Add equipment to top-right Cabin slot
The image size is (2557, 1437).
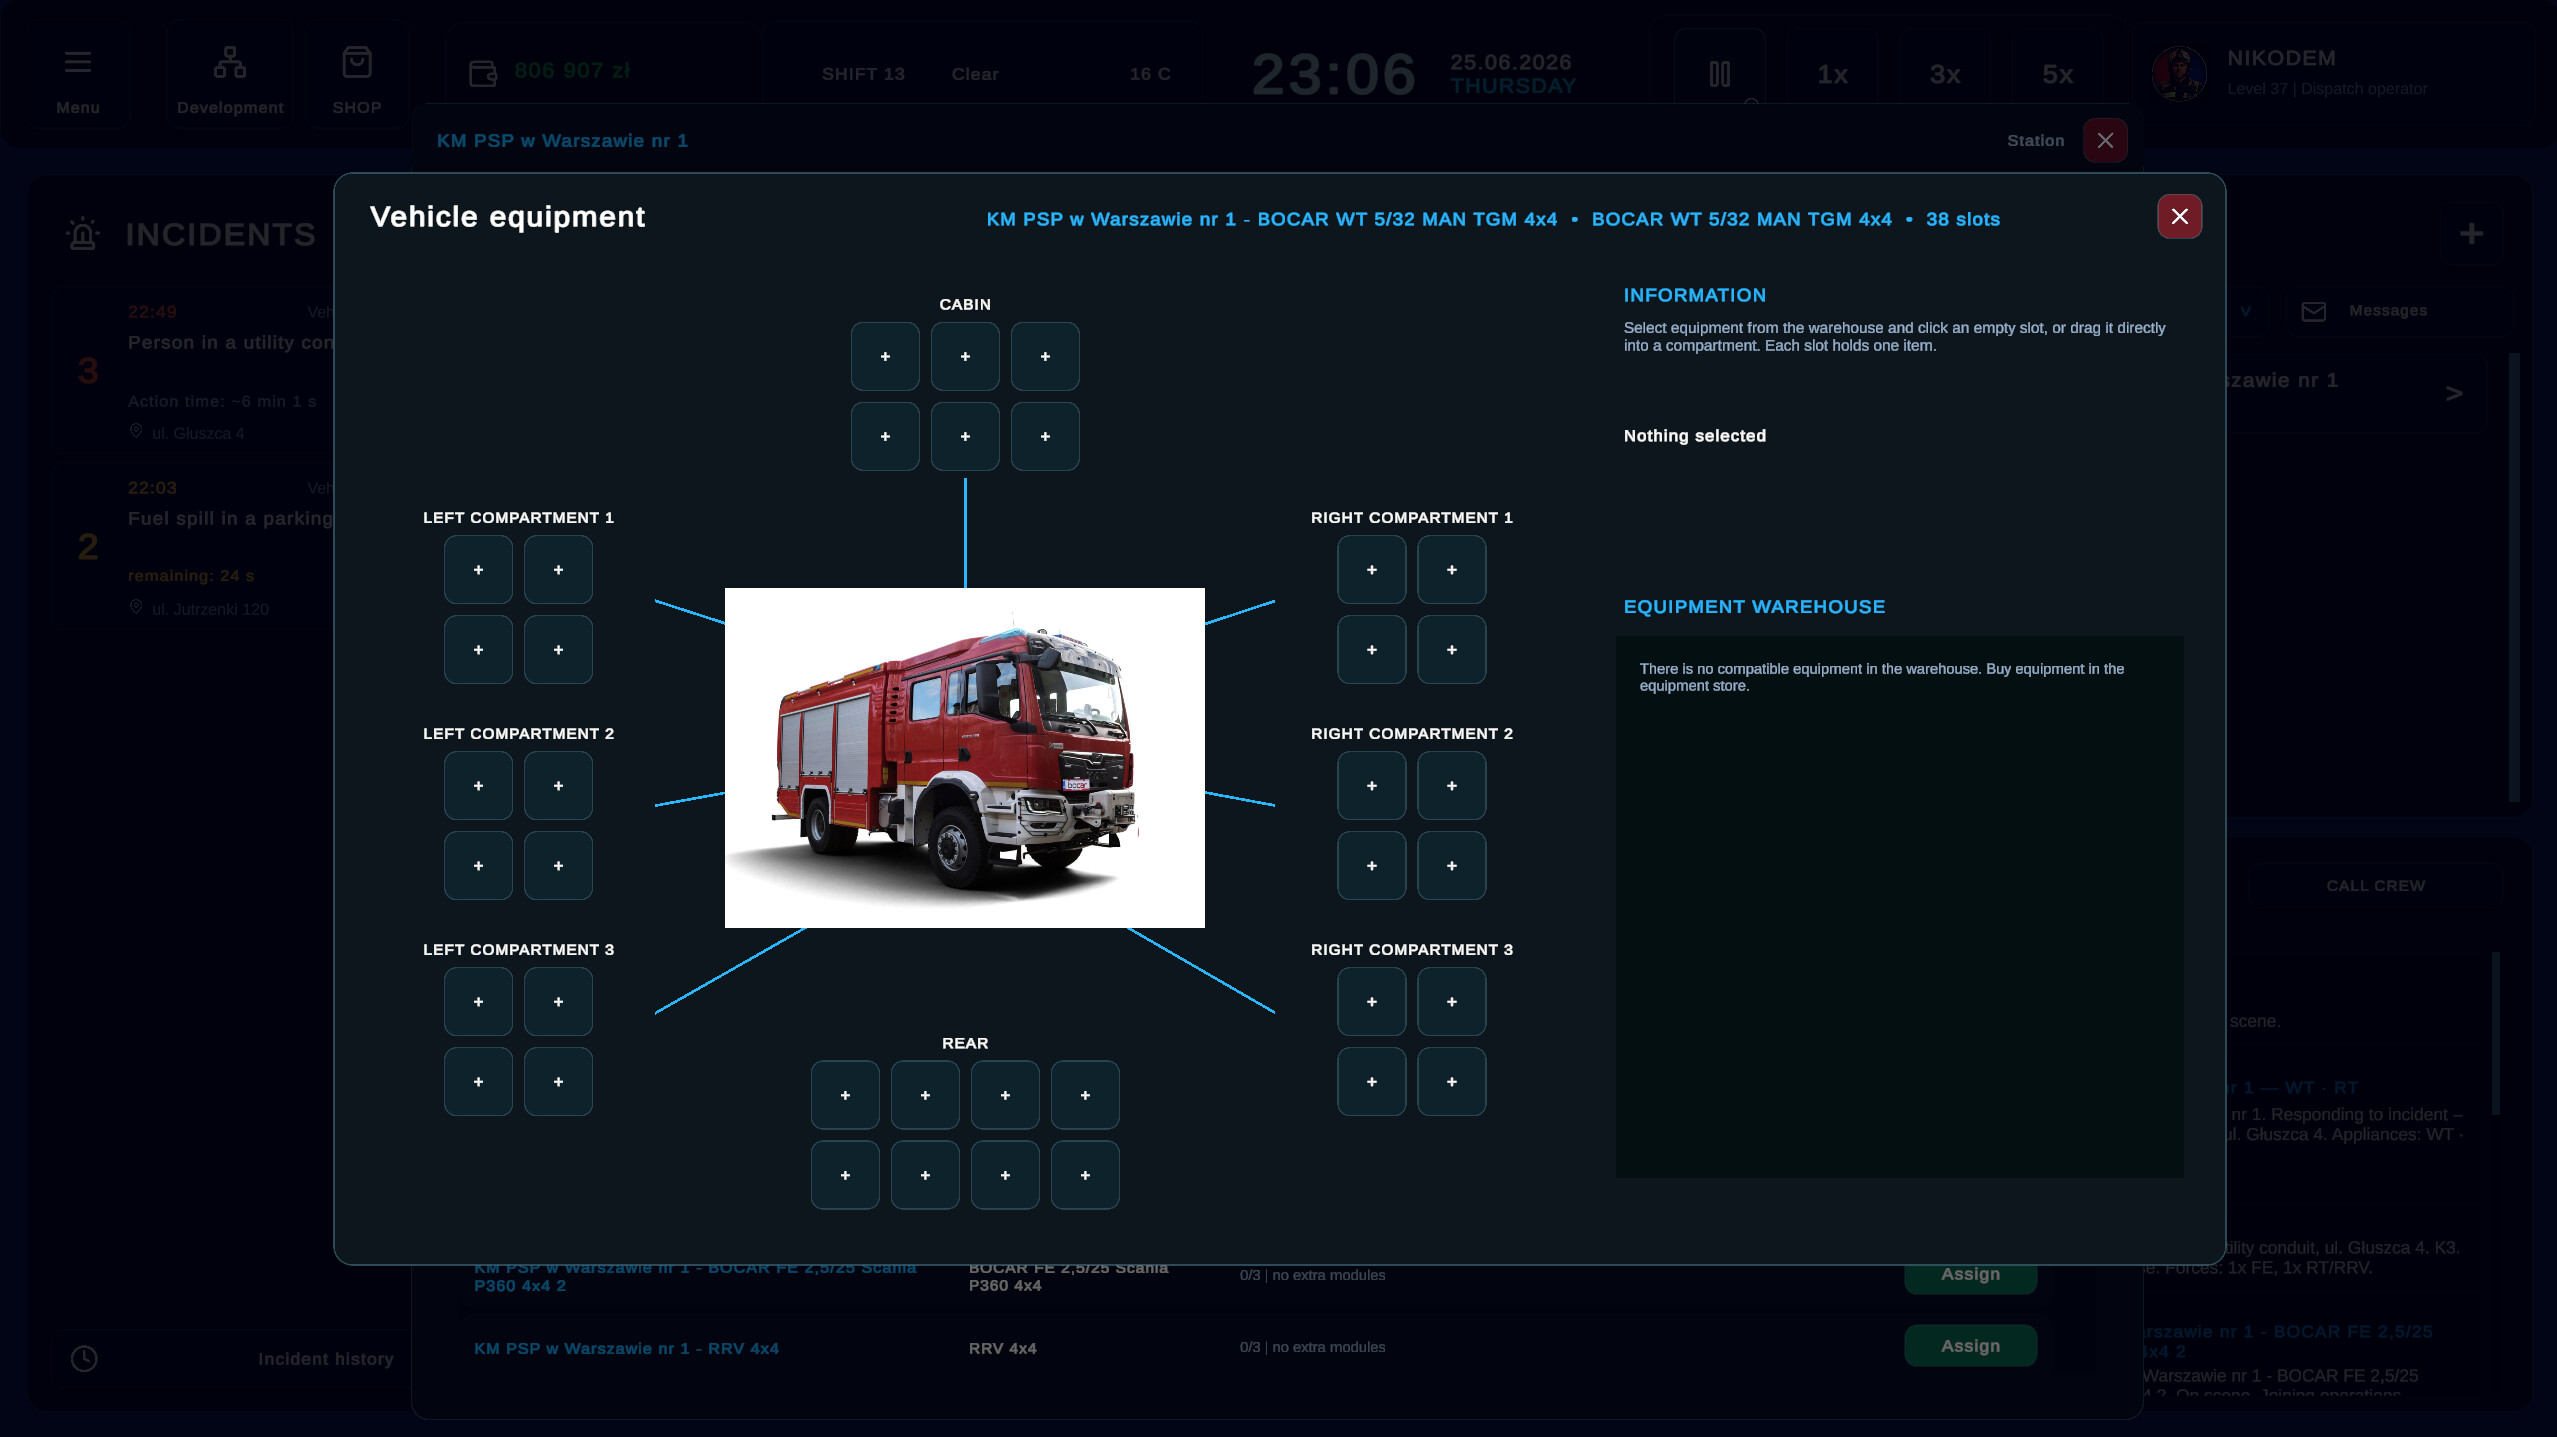coord(1045,357)
